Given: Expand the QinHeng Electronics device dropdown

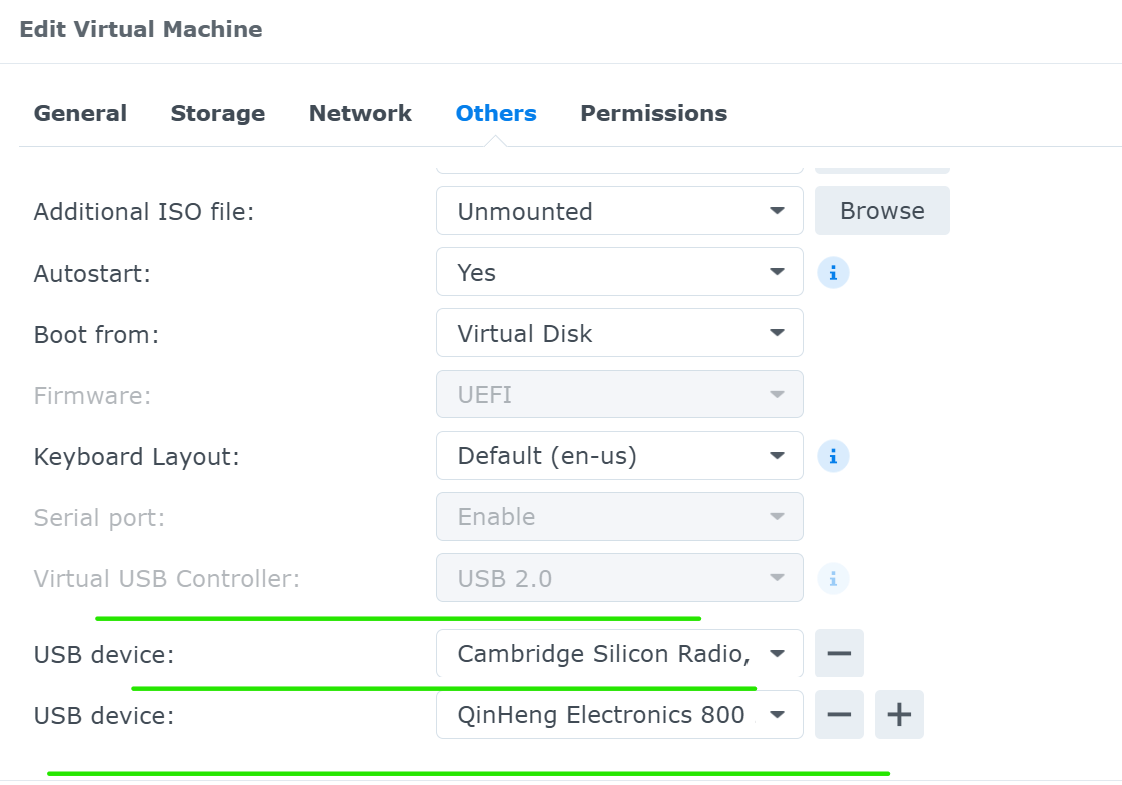Looking at the screenshot, I should (620, 714).
